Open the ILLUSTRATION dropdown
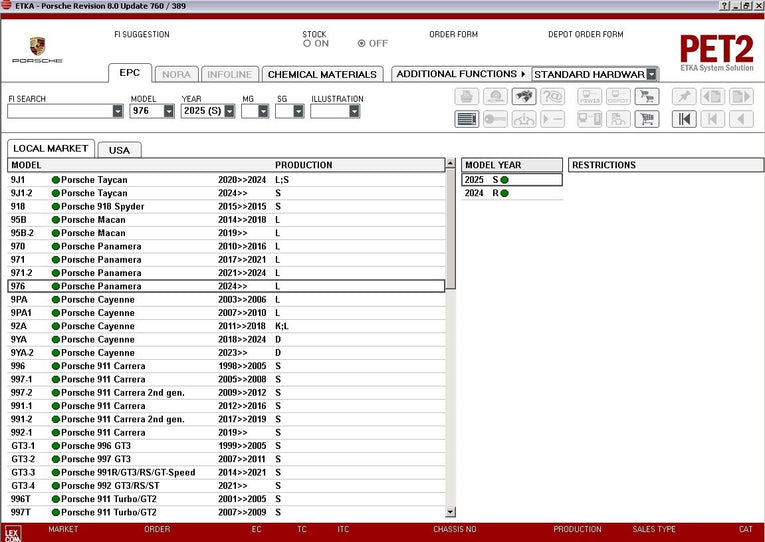The width and height of the screenshot is (765, 542). pyautogui.click(x=354, y=112)
